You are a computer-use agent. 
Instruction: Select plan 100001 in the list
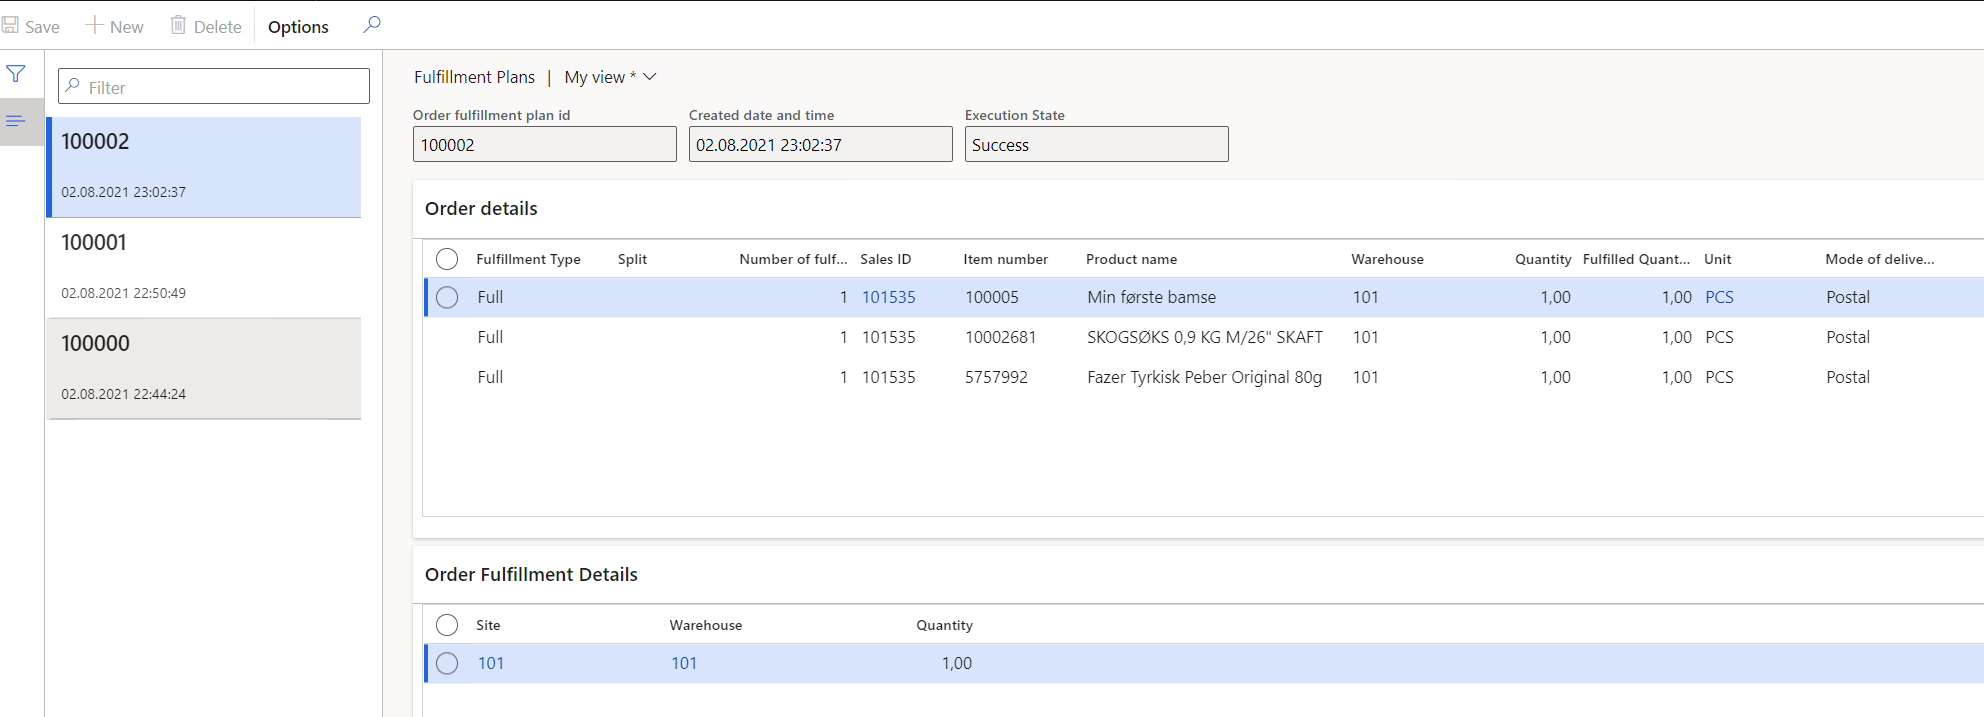tap(204, 268)
